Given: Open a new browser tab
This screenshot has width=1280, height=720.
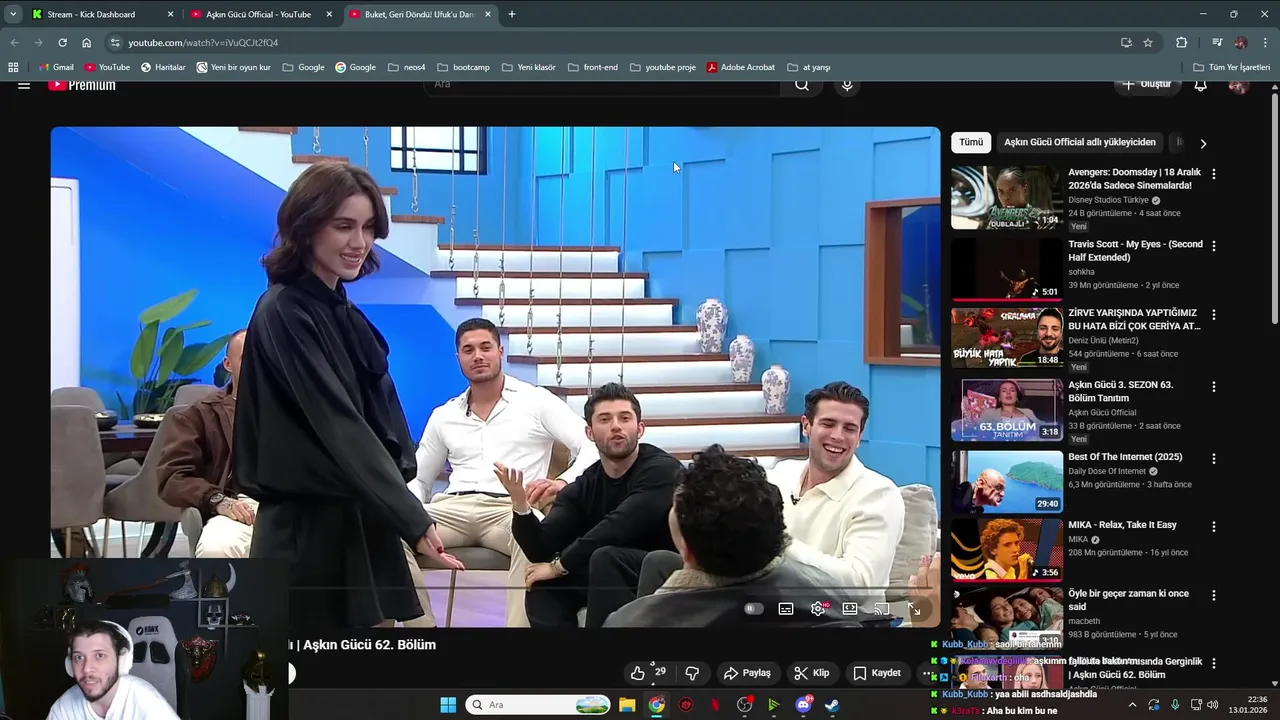Looking at the screenshot, I should (512, 14).
